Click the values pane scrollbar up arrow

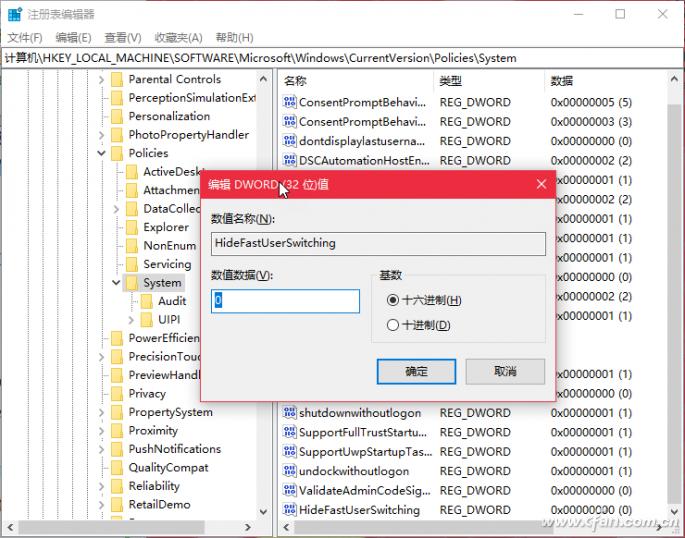click(674, 79)
